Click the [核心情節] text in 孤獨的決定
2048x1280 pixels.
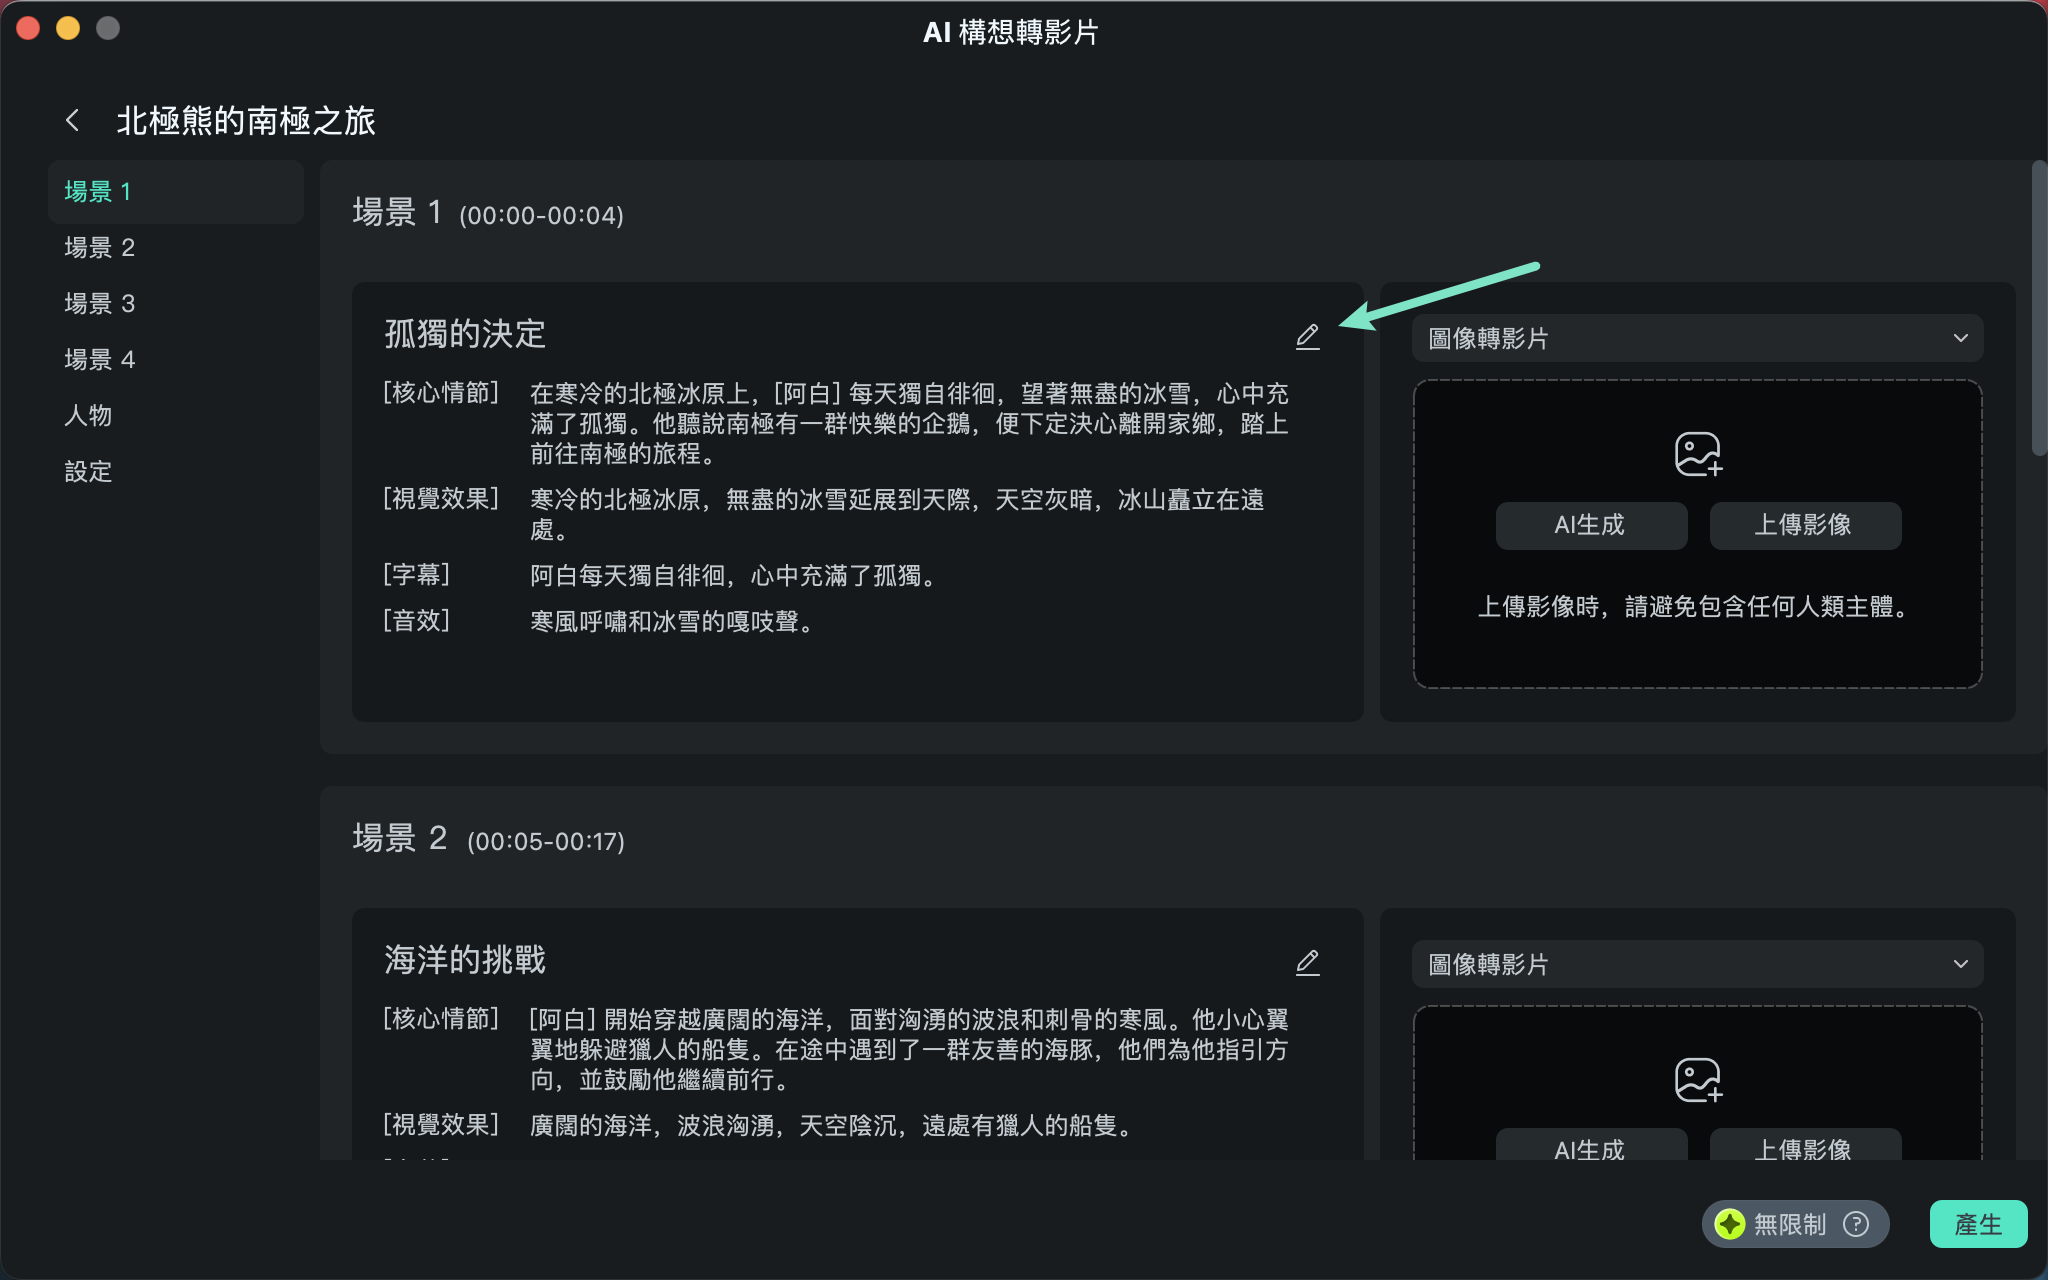909,424
